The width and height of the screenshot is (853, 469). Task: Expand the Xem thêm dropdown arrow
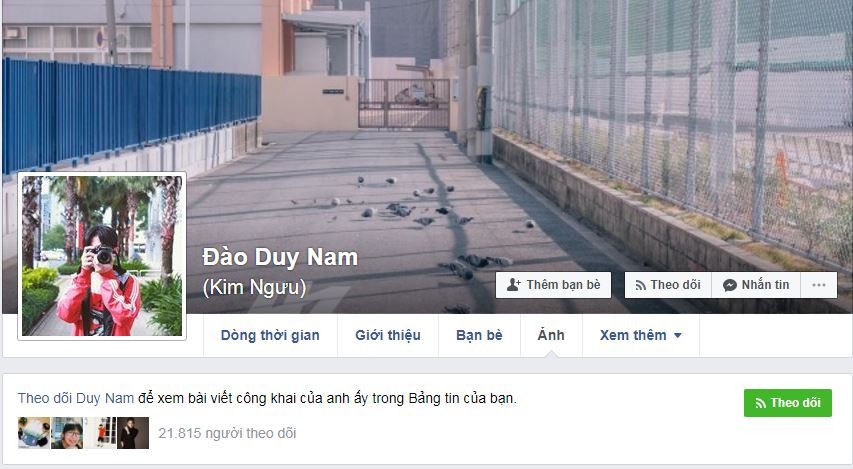tap(678, 336)
